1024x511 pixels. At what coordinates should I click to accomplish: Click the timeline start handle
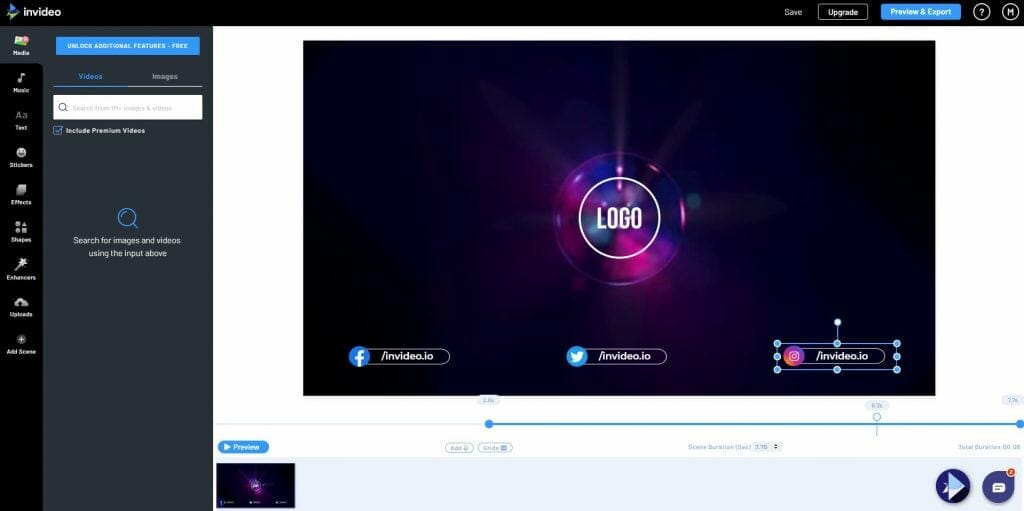click(488, 424)
